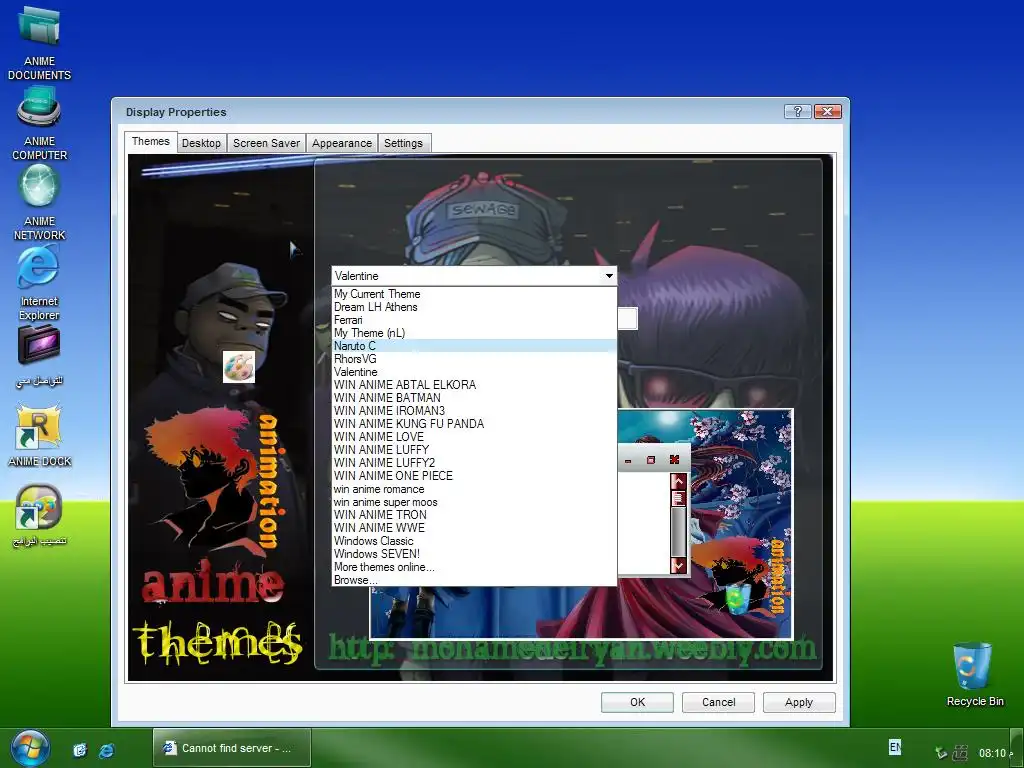Viewport: 1024px width, 768px height.
Task: Open the Recycle Bin on the desktop
Action: point(974,674)
